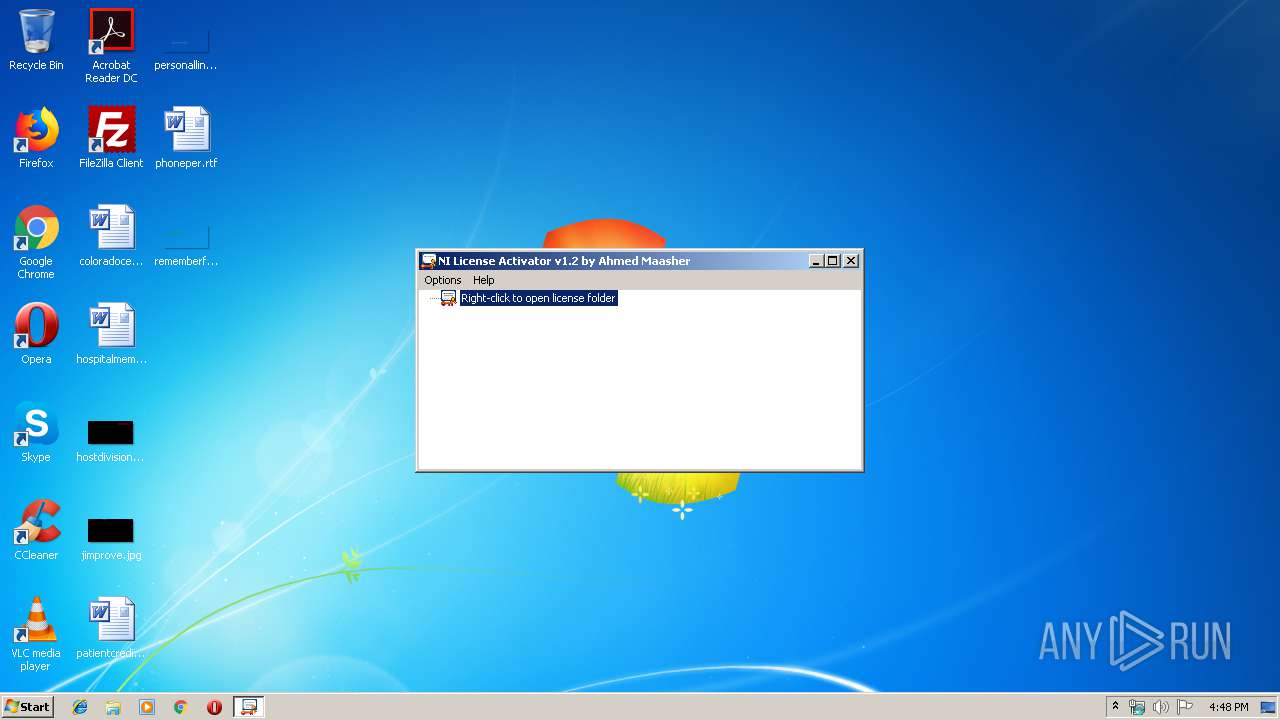The image size is (1280, 720).
Task: Select the VLC media player shortcut
Action: click(36, 634)
